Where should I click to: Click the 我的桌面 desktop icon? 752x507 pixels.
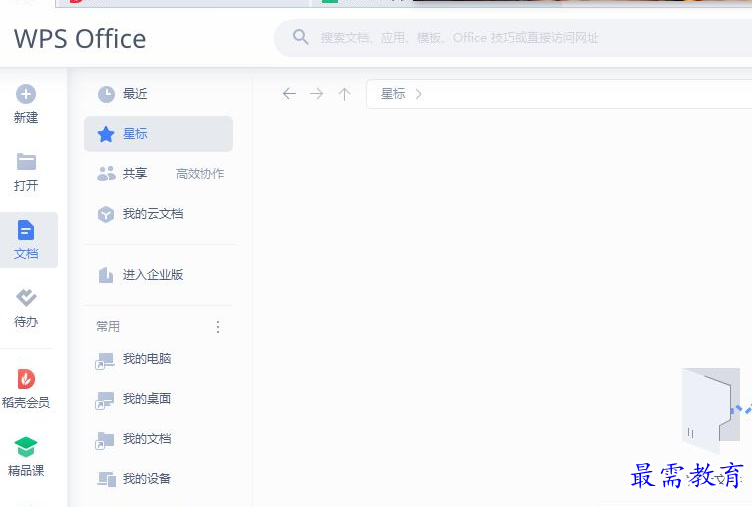tap(105, 400)
